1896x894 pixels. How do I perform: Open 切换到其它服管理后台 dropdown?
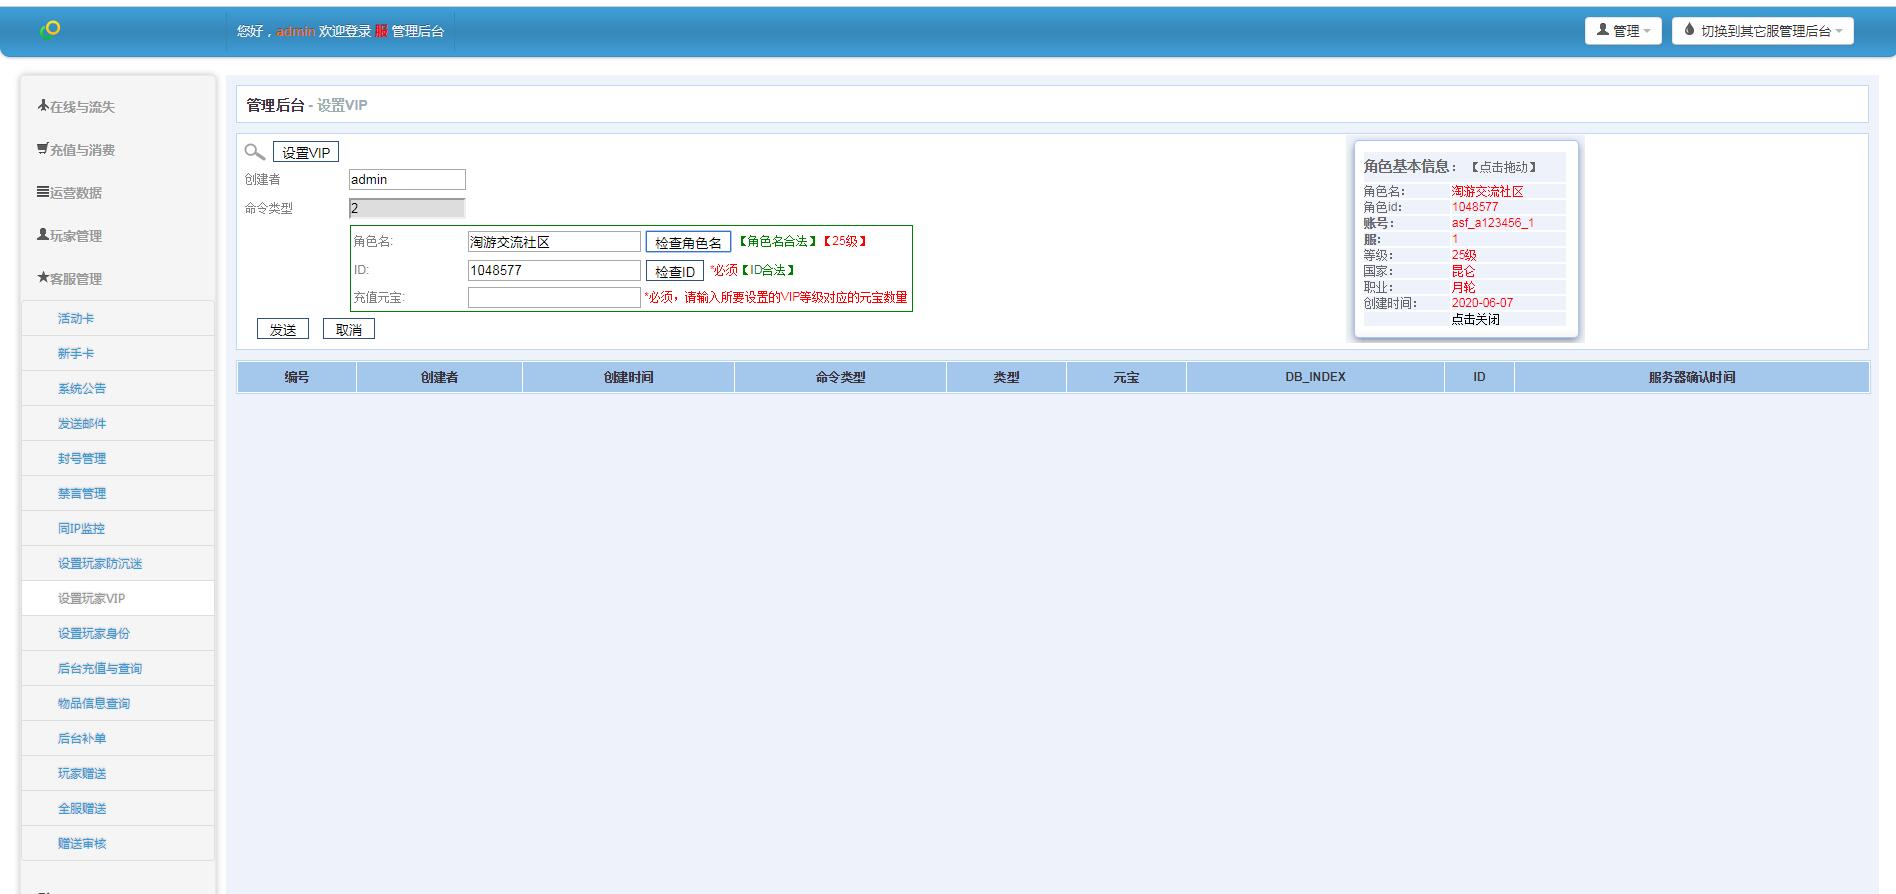[1762, 31]
